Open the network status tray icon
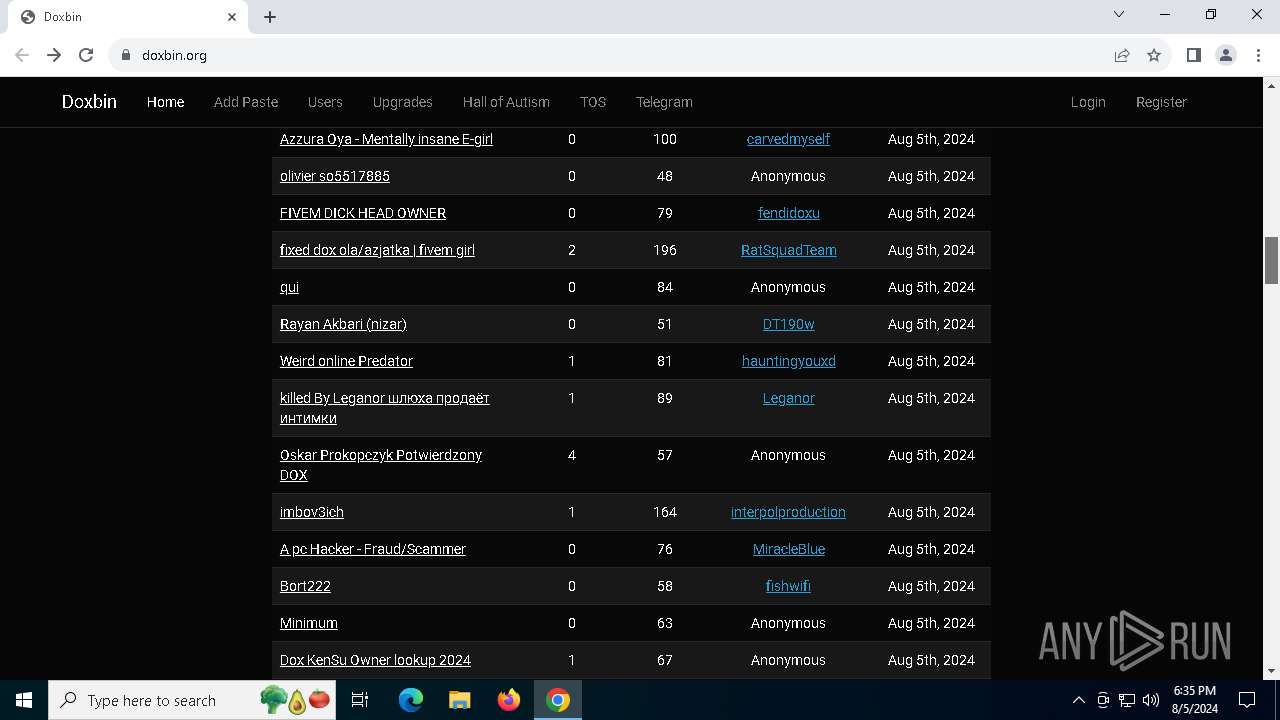The image size is (1280, 720). click(x=1127, y=700)
